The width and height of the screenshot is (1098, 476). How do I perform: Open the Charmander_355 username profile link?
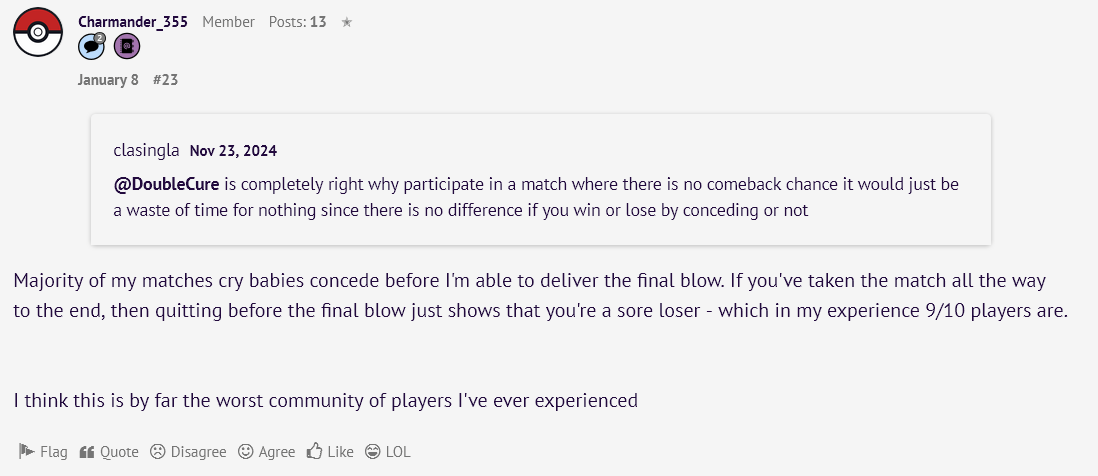pos(133,22)
